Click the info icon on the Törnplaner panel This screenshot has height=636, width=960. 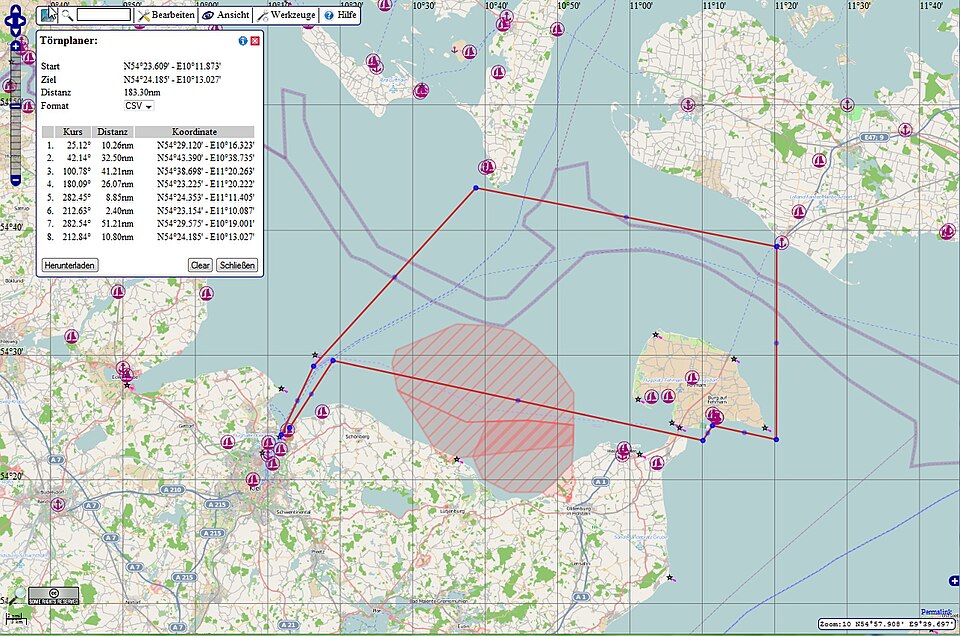point(242,41)
